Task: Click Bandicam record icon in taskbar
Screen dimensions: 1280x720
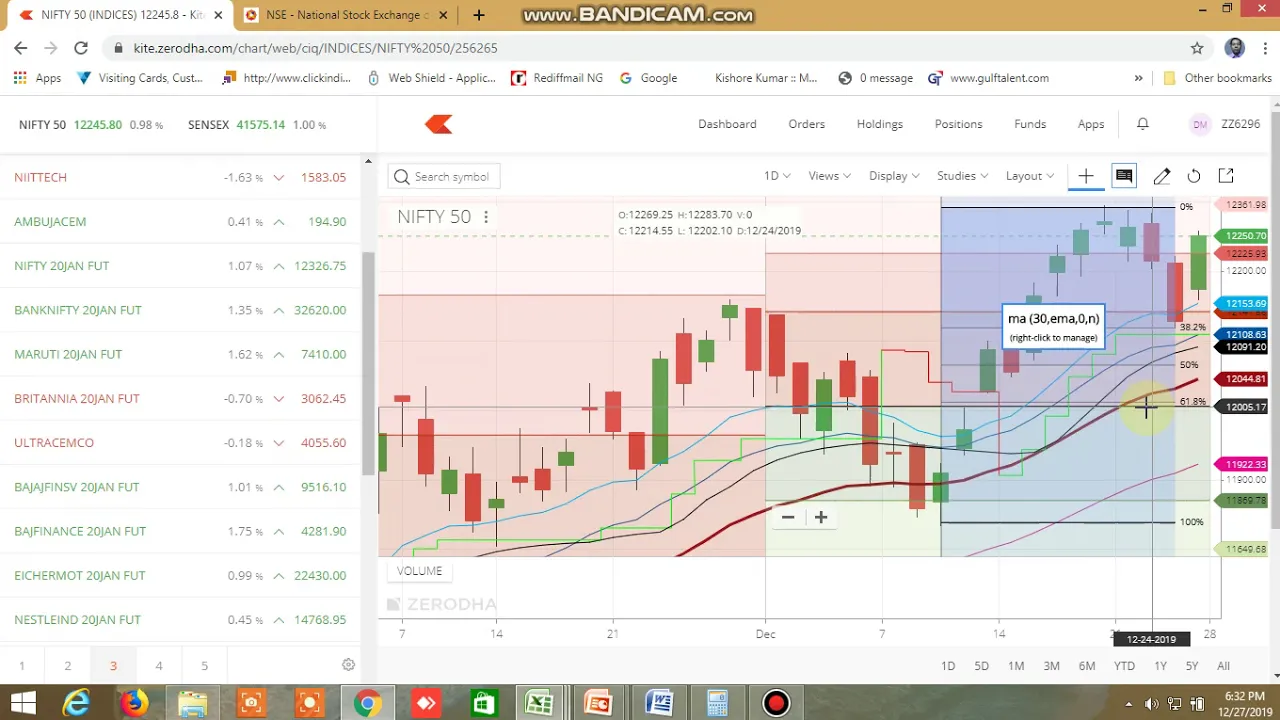Action: tap(775, 703)
